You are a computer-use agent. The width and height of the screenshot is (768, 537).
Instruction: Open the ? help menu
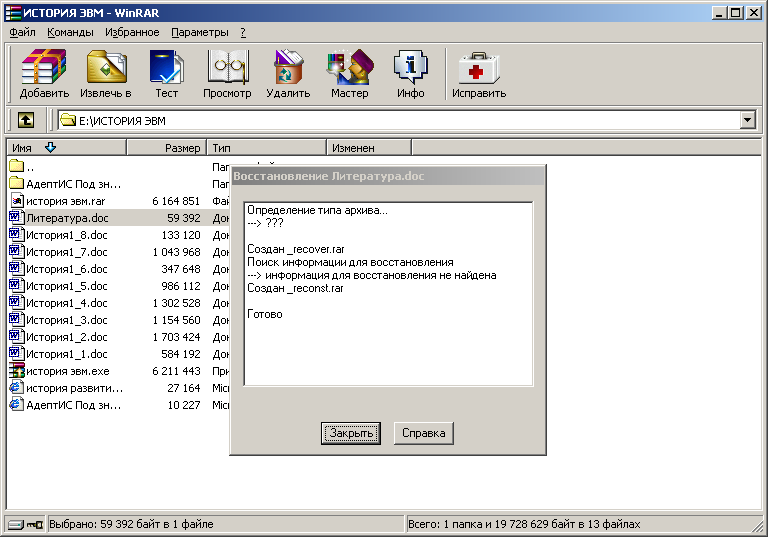point(243,32)
